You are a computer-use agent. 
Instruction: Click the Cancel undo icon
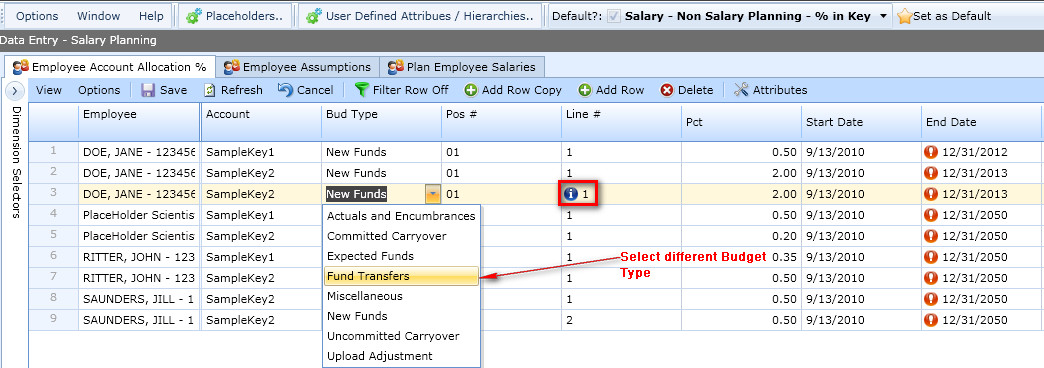coord(286,90)
